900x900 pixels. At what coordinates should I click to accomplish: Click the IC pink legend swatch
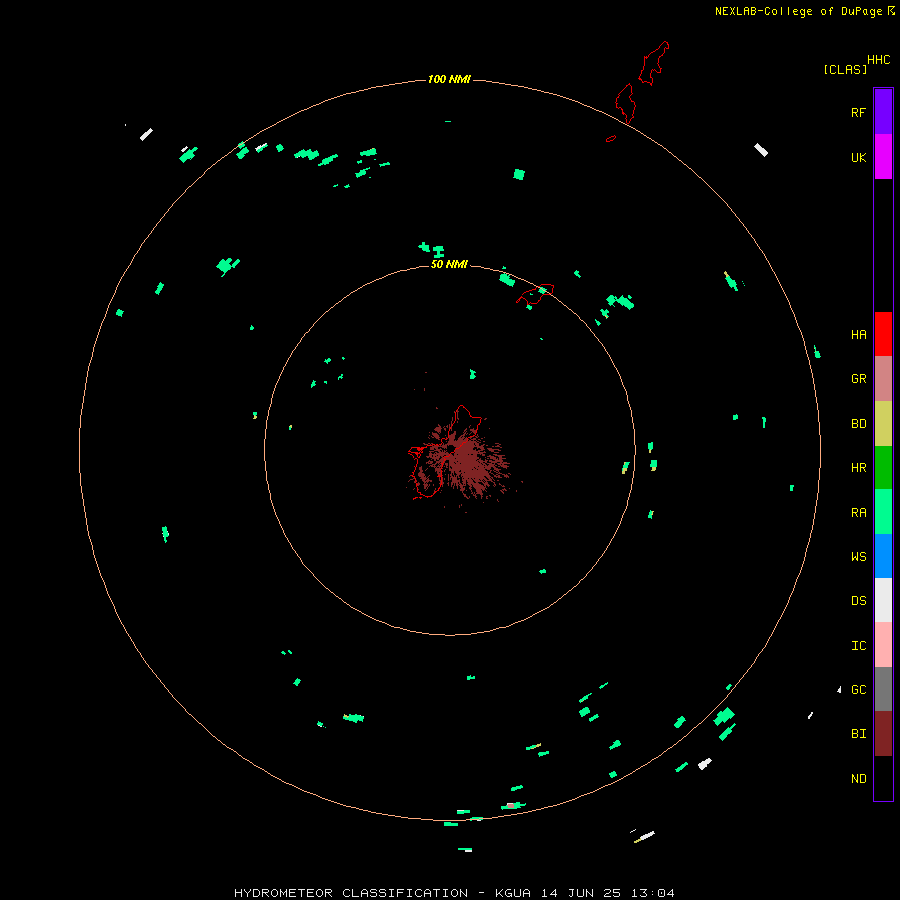pyautogui.click(x=883, y=645)
